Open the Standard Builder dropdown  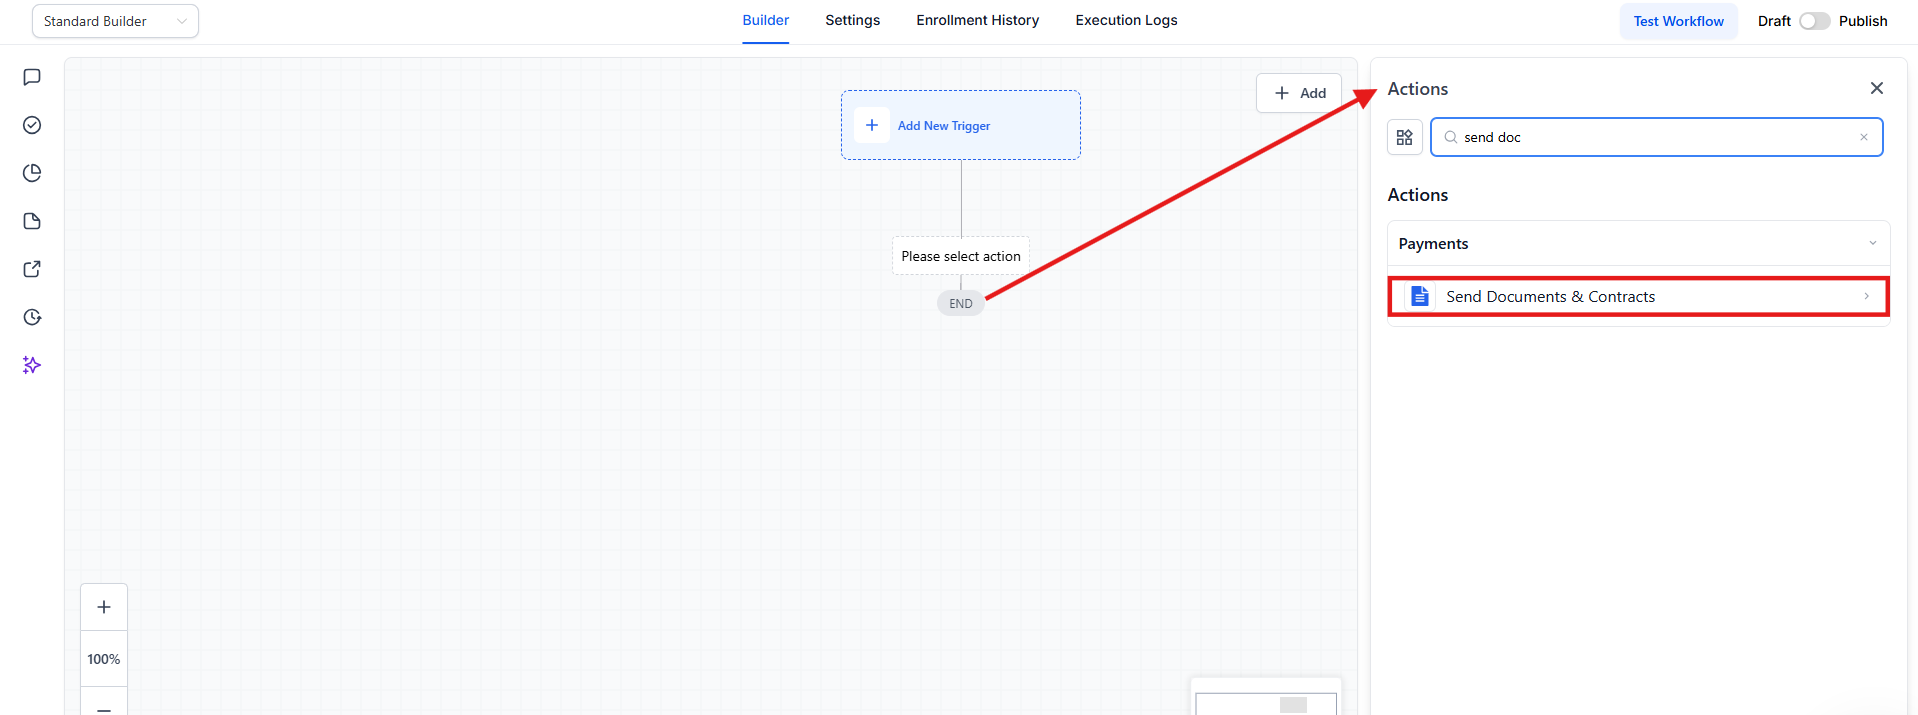tap(115, 21)
